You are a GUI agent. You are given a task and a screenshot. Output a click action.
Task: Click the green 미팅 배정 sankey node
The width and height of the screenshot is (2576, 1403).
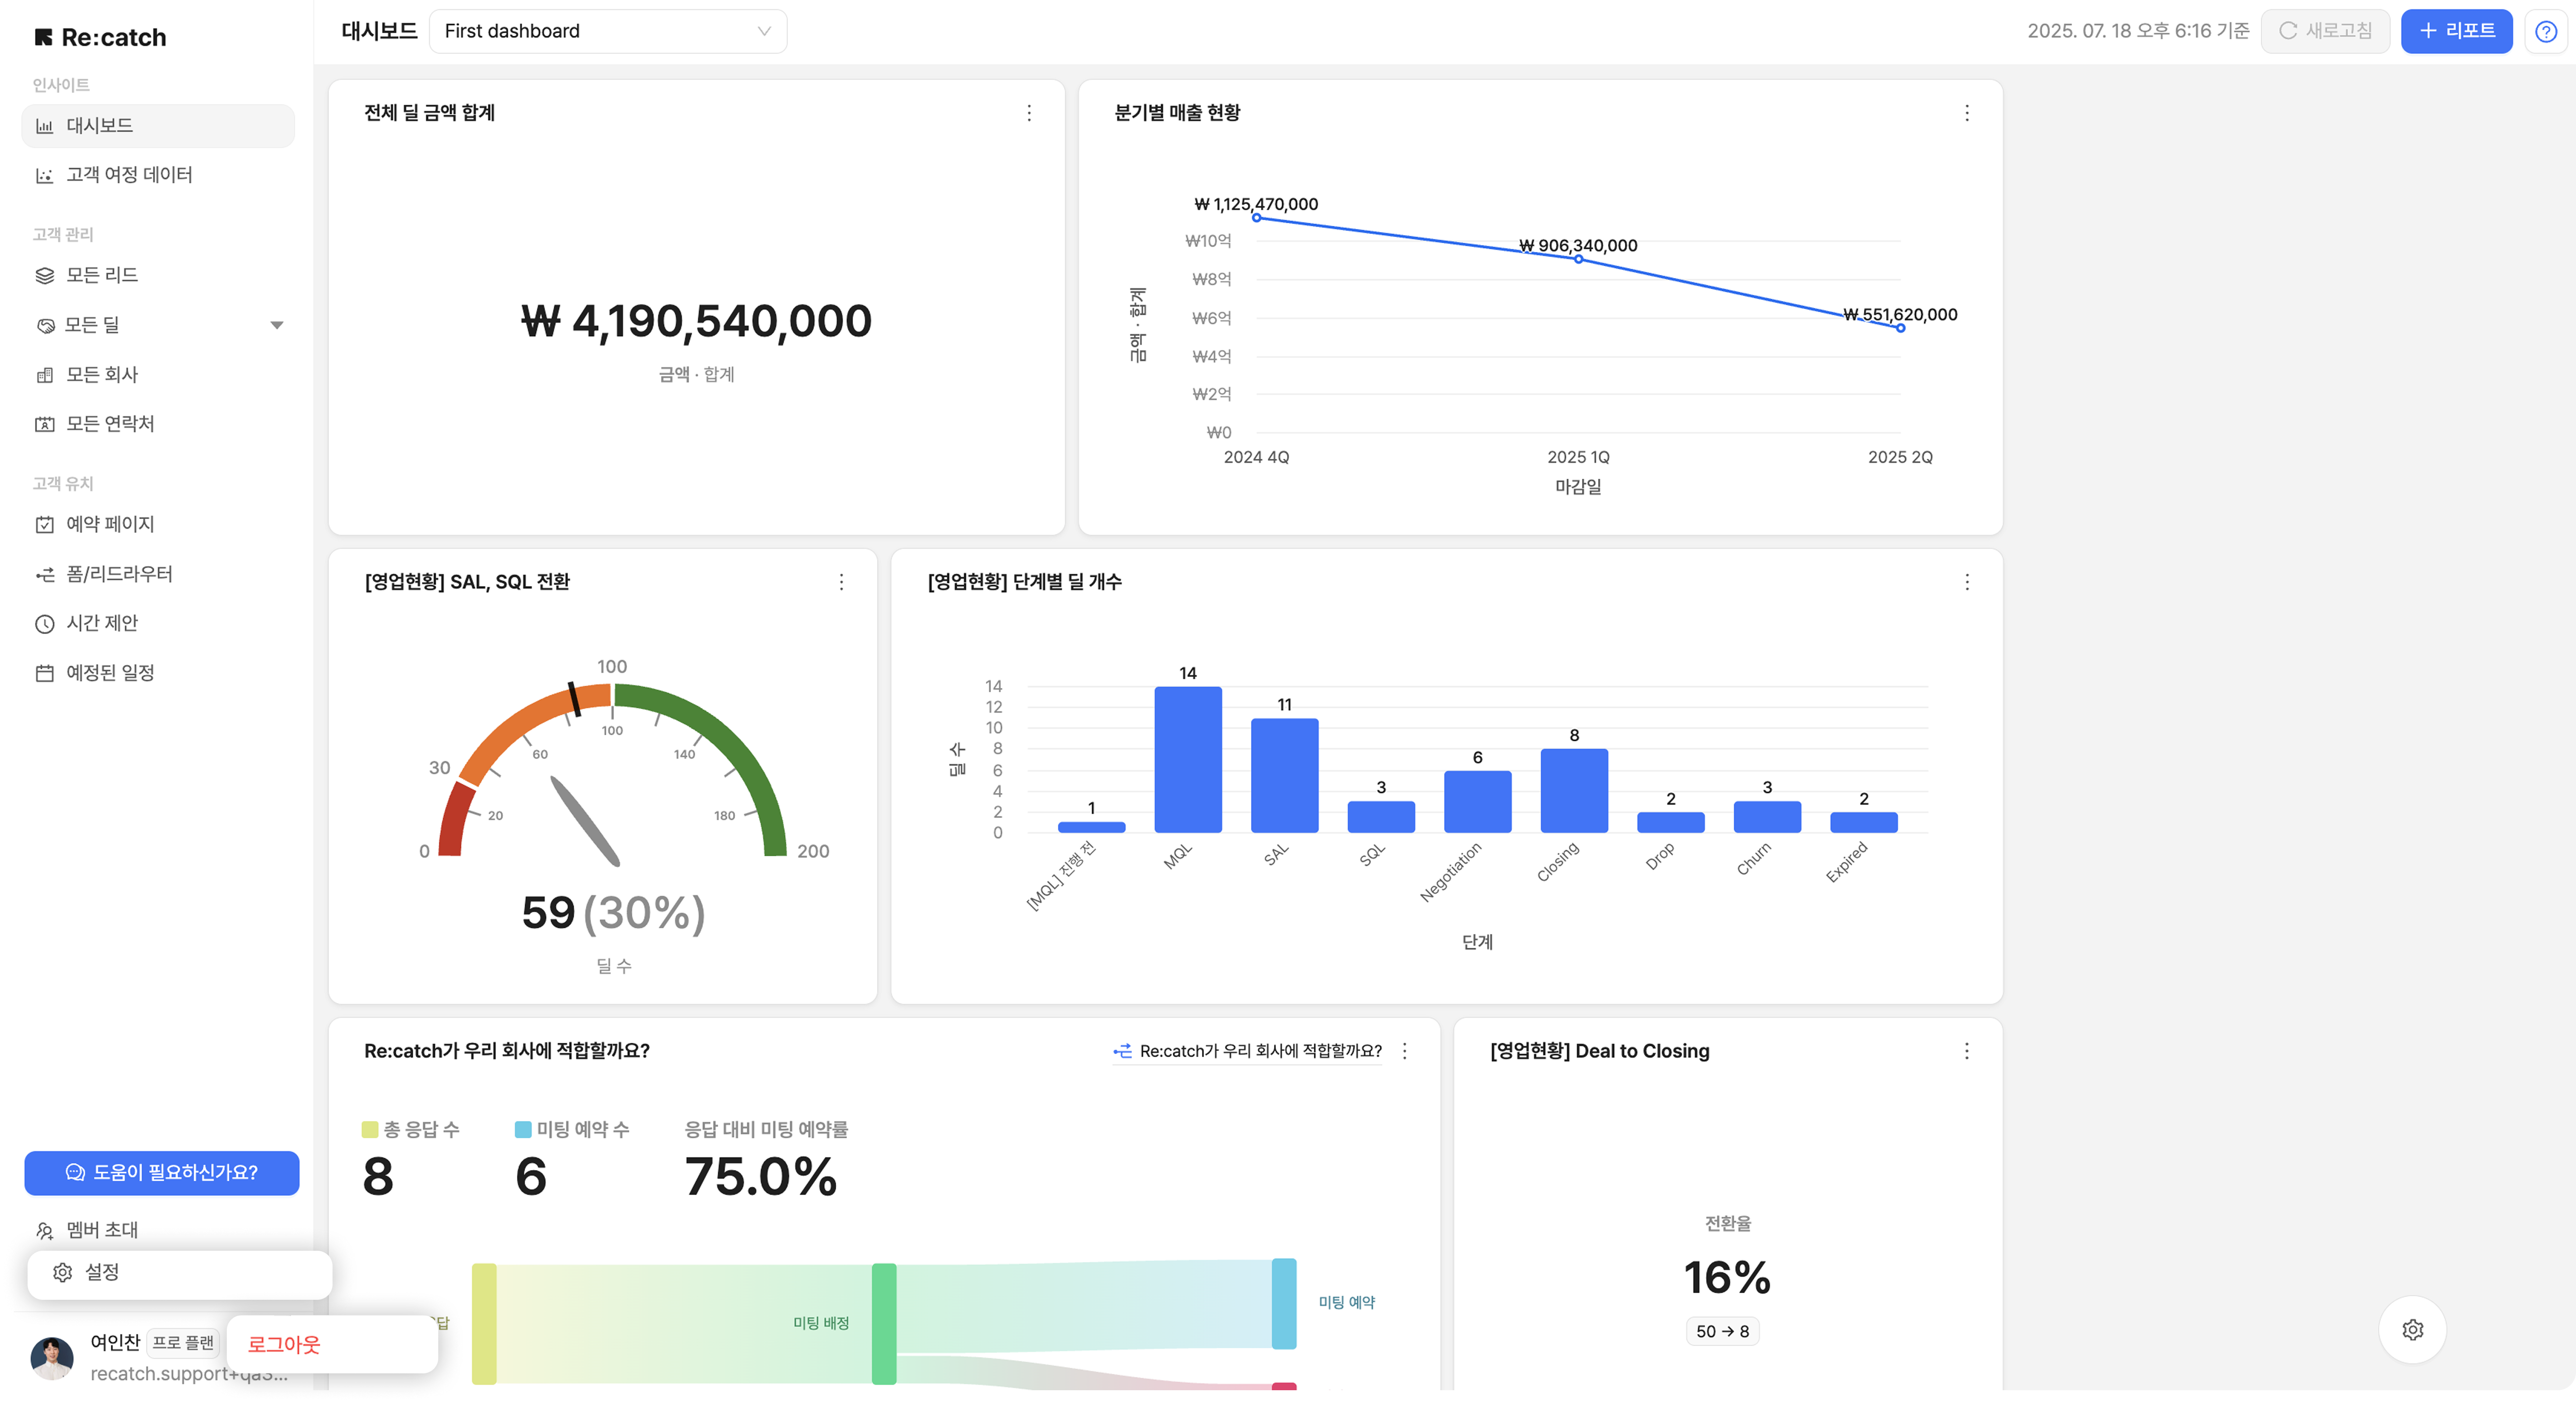pos(884,1324)
